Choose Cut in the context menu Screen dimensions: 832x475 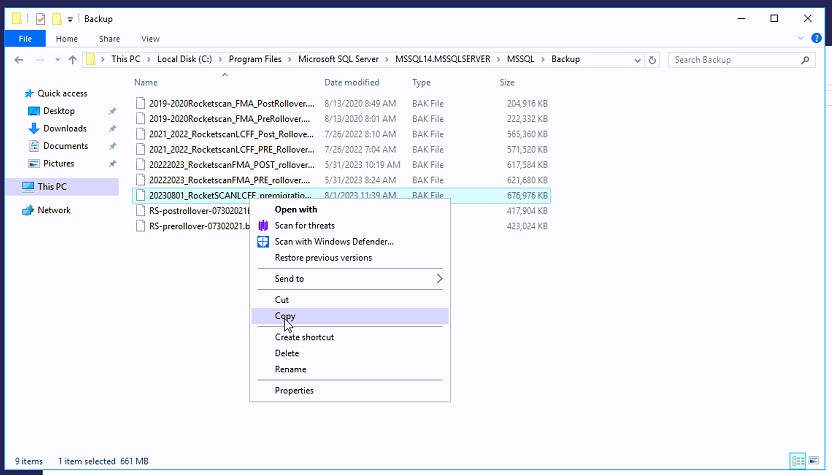(x=282, y=300)
